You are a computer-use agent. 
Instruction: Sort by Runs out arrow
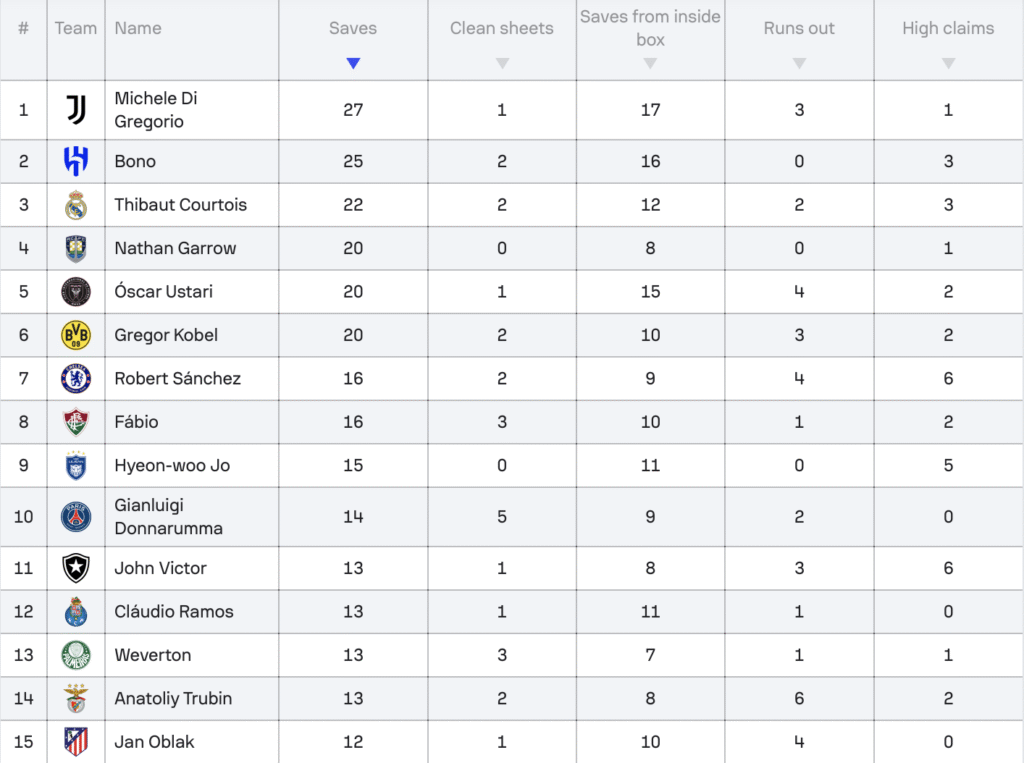[799, 63]
